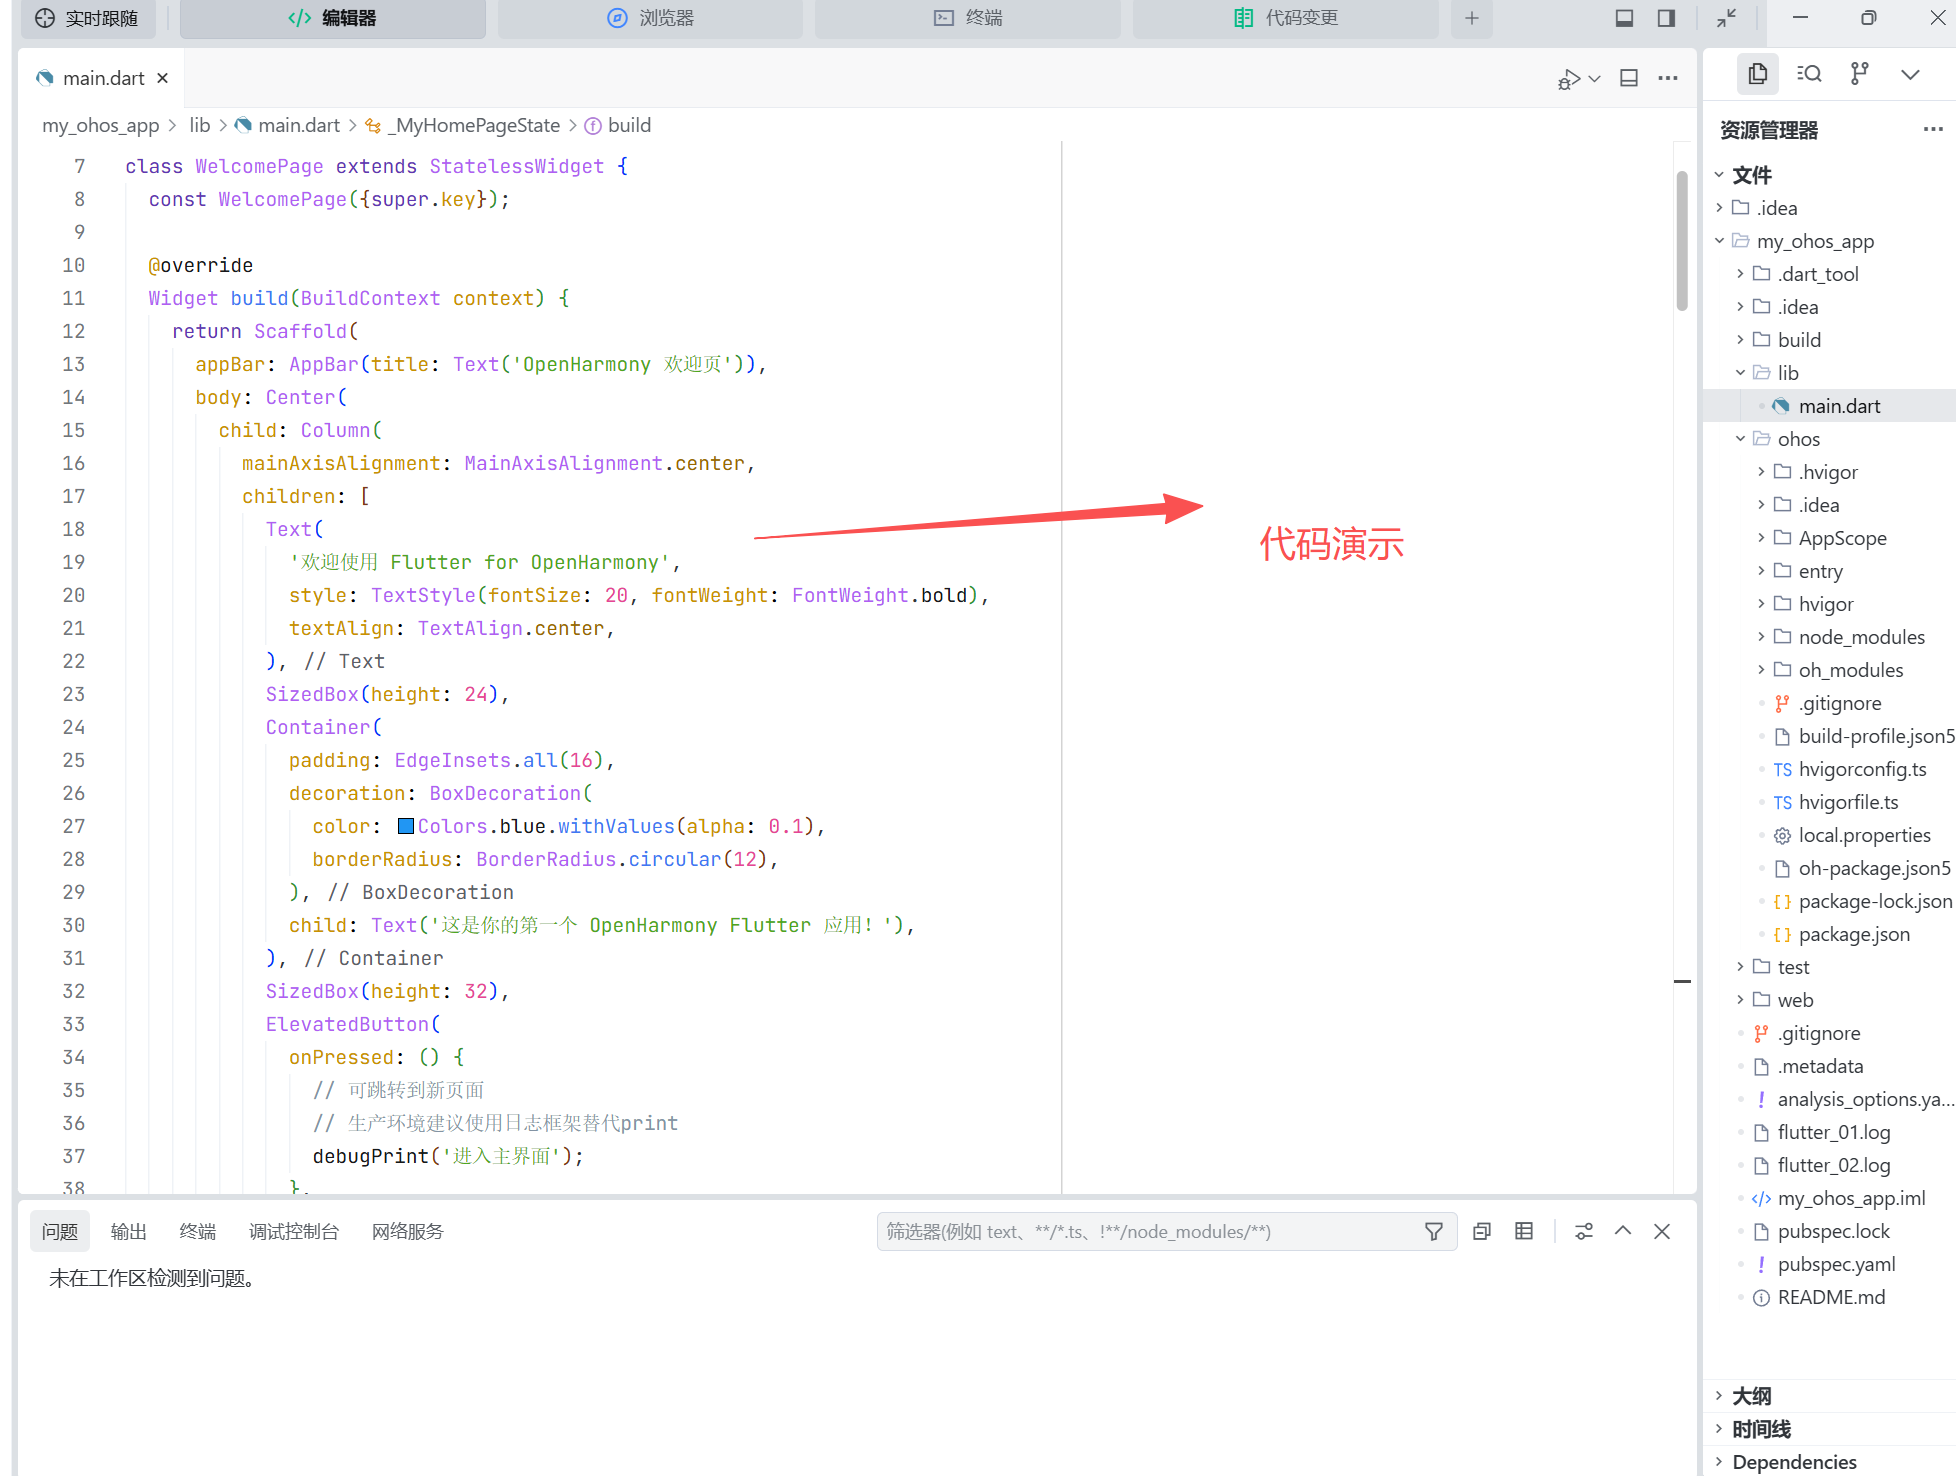Toggle the bottom panel layout
Screen dimensions: 1956x1476
click(1625, 18)
